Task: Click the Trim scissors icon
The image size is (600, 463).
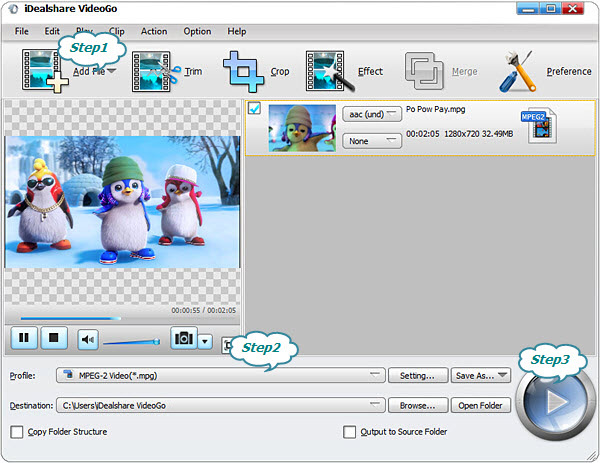Action: [x=156, y=72]
